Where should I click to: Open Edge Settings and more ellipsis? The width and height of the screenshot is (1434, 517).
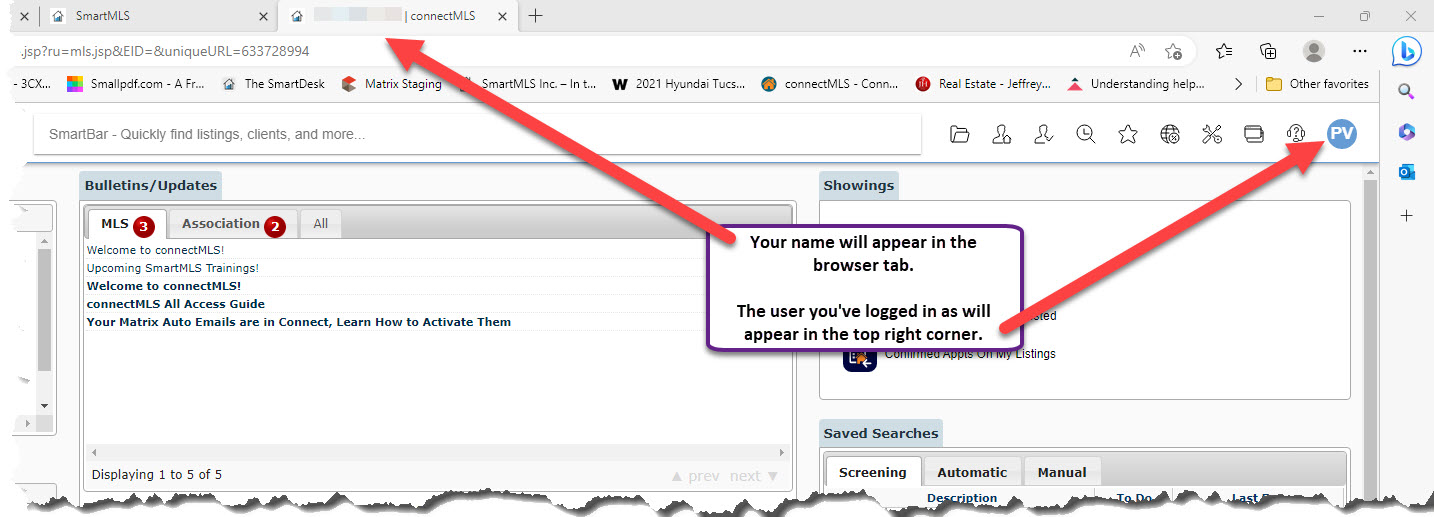click(1359, 51)
